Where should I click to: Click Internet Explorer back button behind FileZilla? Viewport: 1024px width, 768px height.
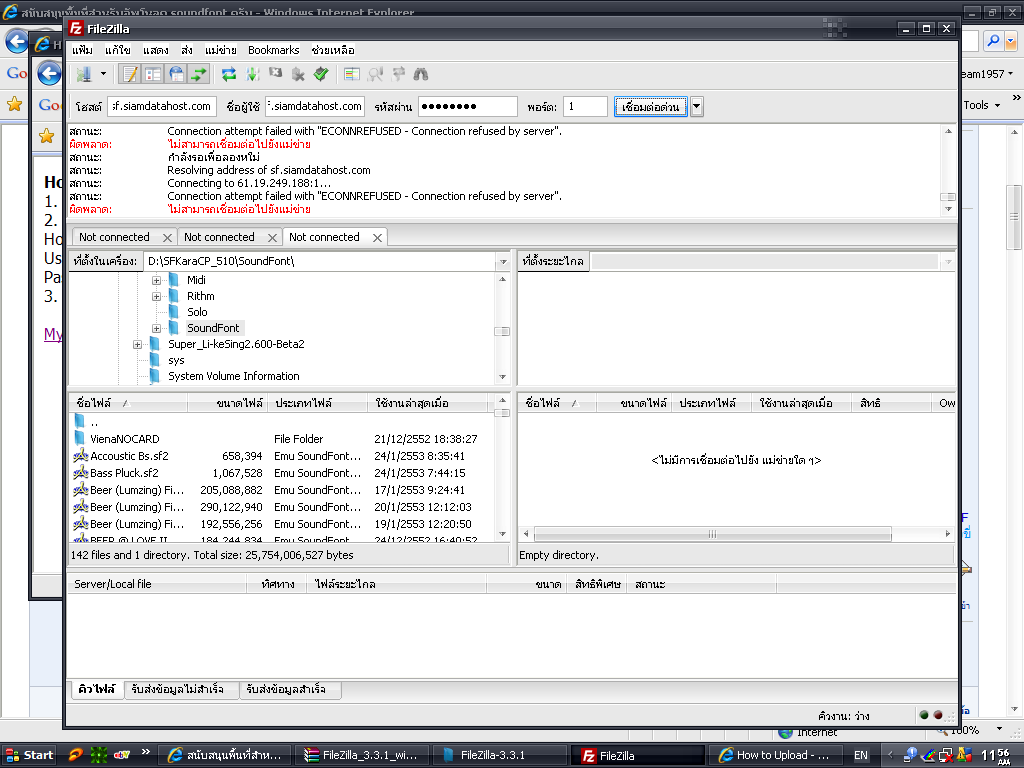(x=49, y=72)
